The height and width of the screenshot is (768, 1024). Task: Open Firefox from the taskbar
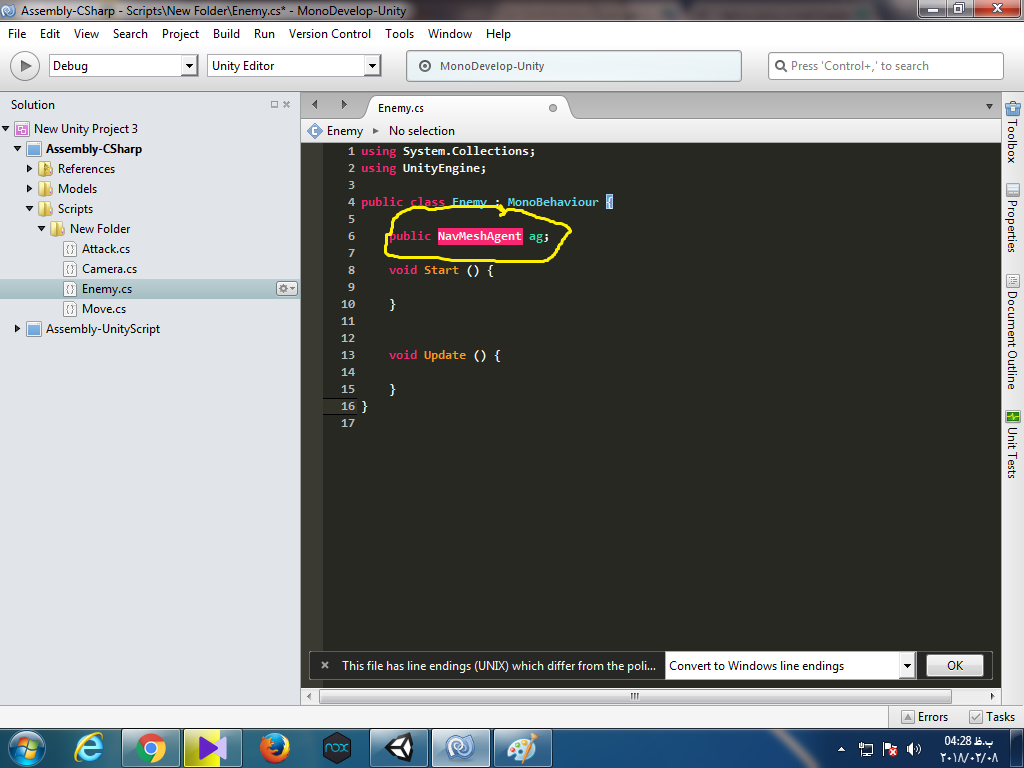(x=275, y=748)
